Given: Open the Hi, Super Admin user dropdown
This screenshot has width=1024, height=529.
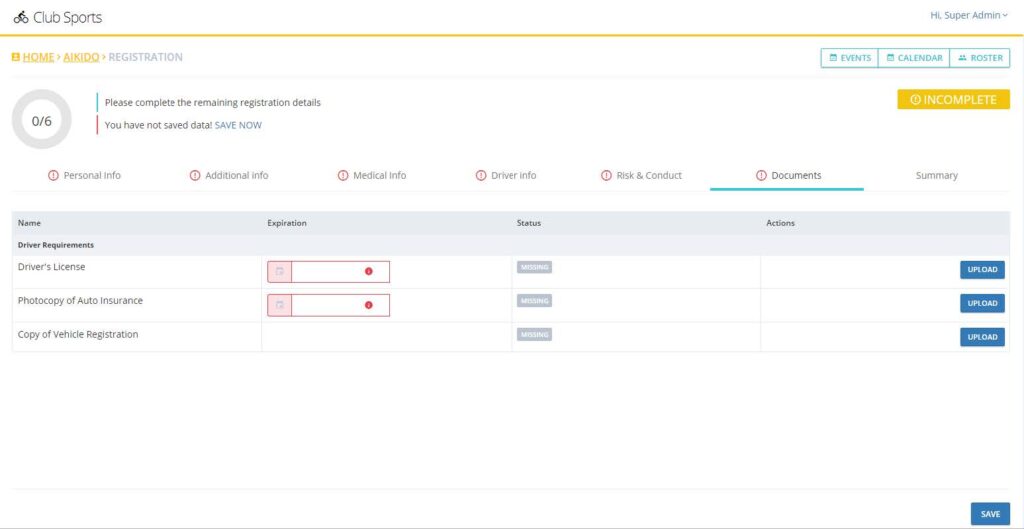Looking at the screenshot, I should pyautogui.click(x=969, y=16).
